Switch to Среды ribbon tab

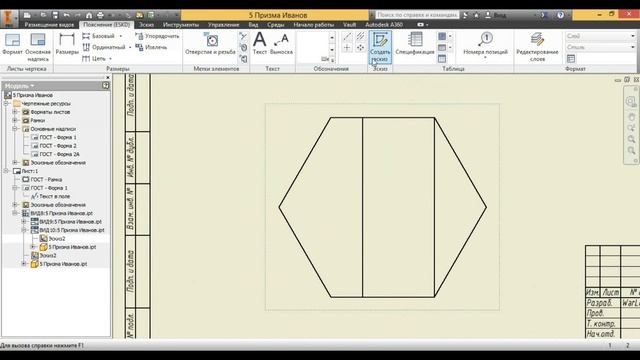[x=276, y=24]
